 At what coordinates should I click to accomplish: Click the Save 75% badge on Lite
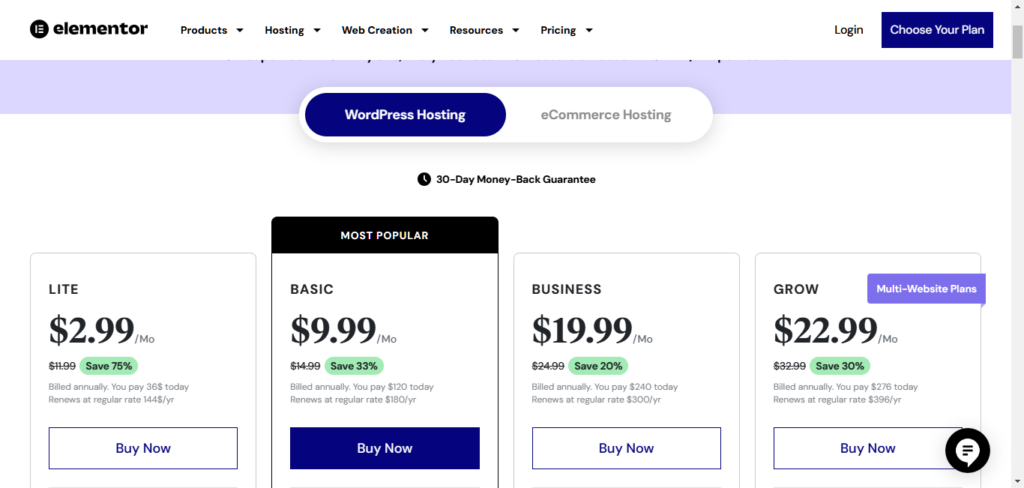(109, 366)
